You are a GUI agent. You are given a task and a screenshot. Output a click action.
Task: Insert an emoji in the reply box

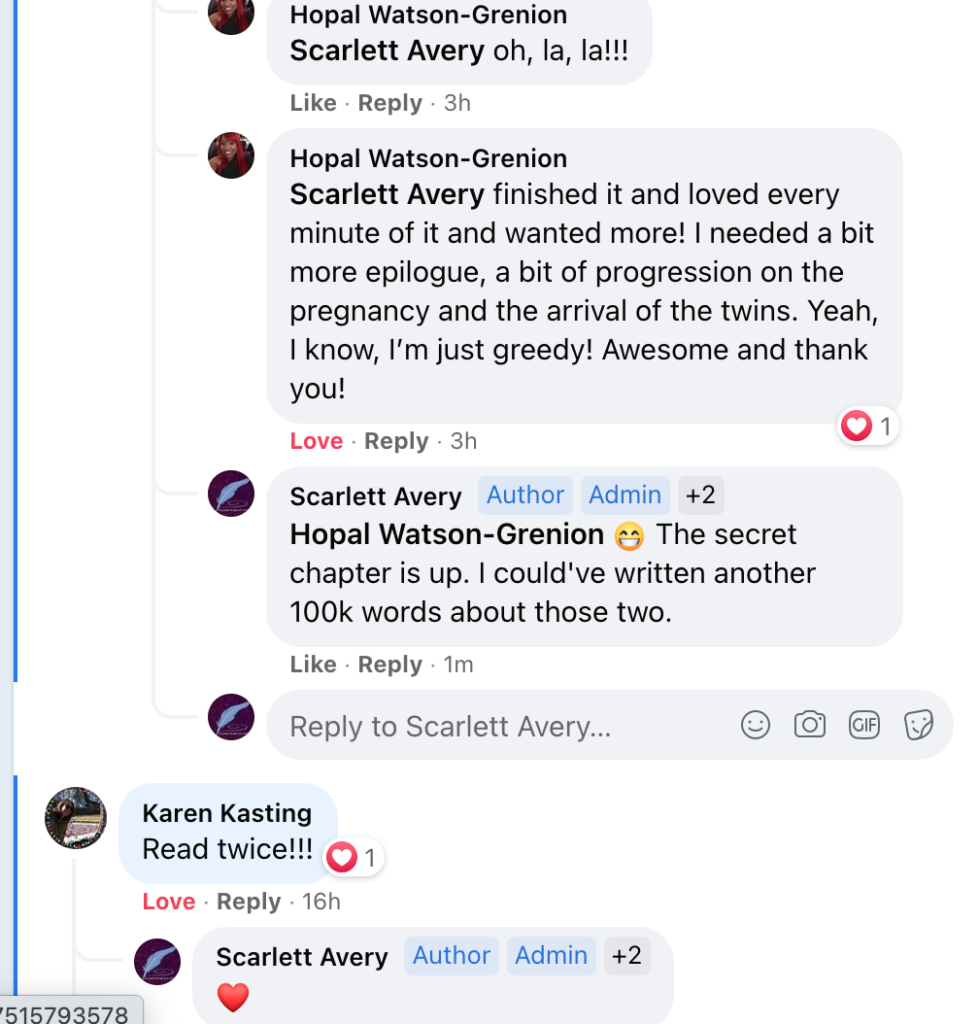pos(755,725)
